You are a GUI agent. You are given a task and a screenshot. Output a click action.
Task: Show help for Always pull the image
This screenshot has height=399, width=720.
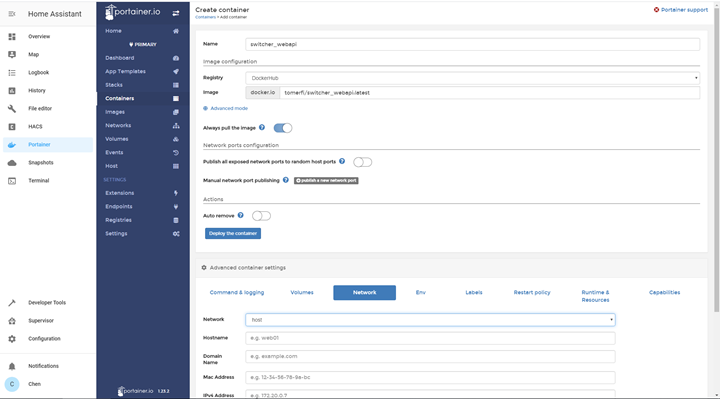click(262, 127)
